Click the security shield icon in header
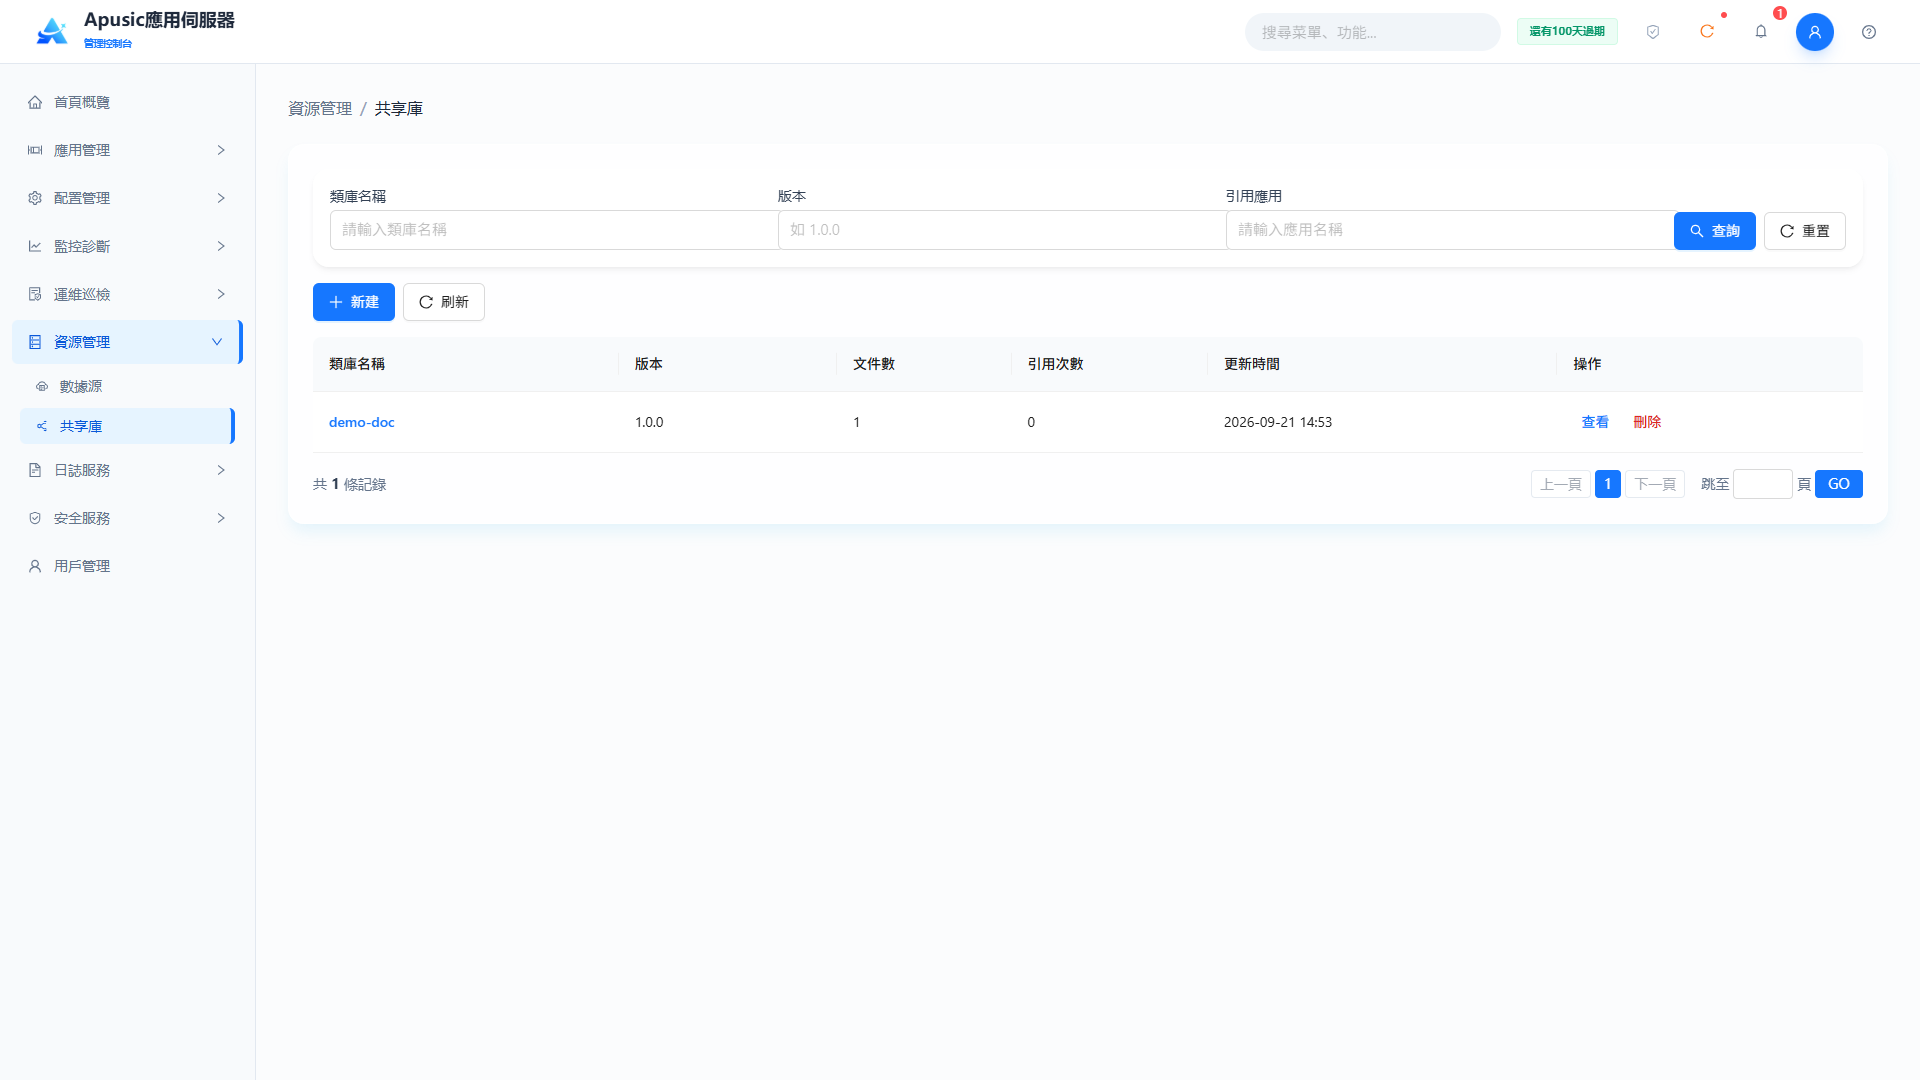Screen dimensions: 1920x1080 [x=1653, y=32]
